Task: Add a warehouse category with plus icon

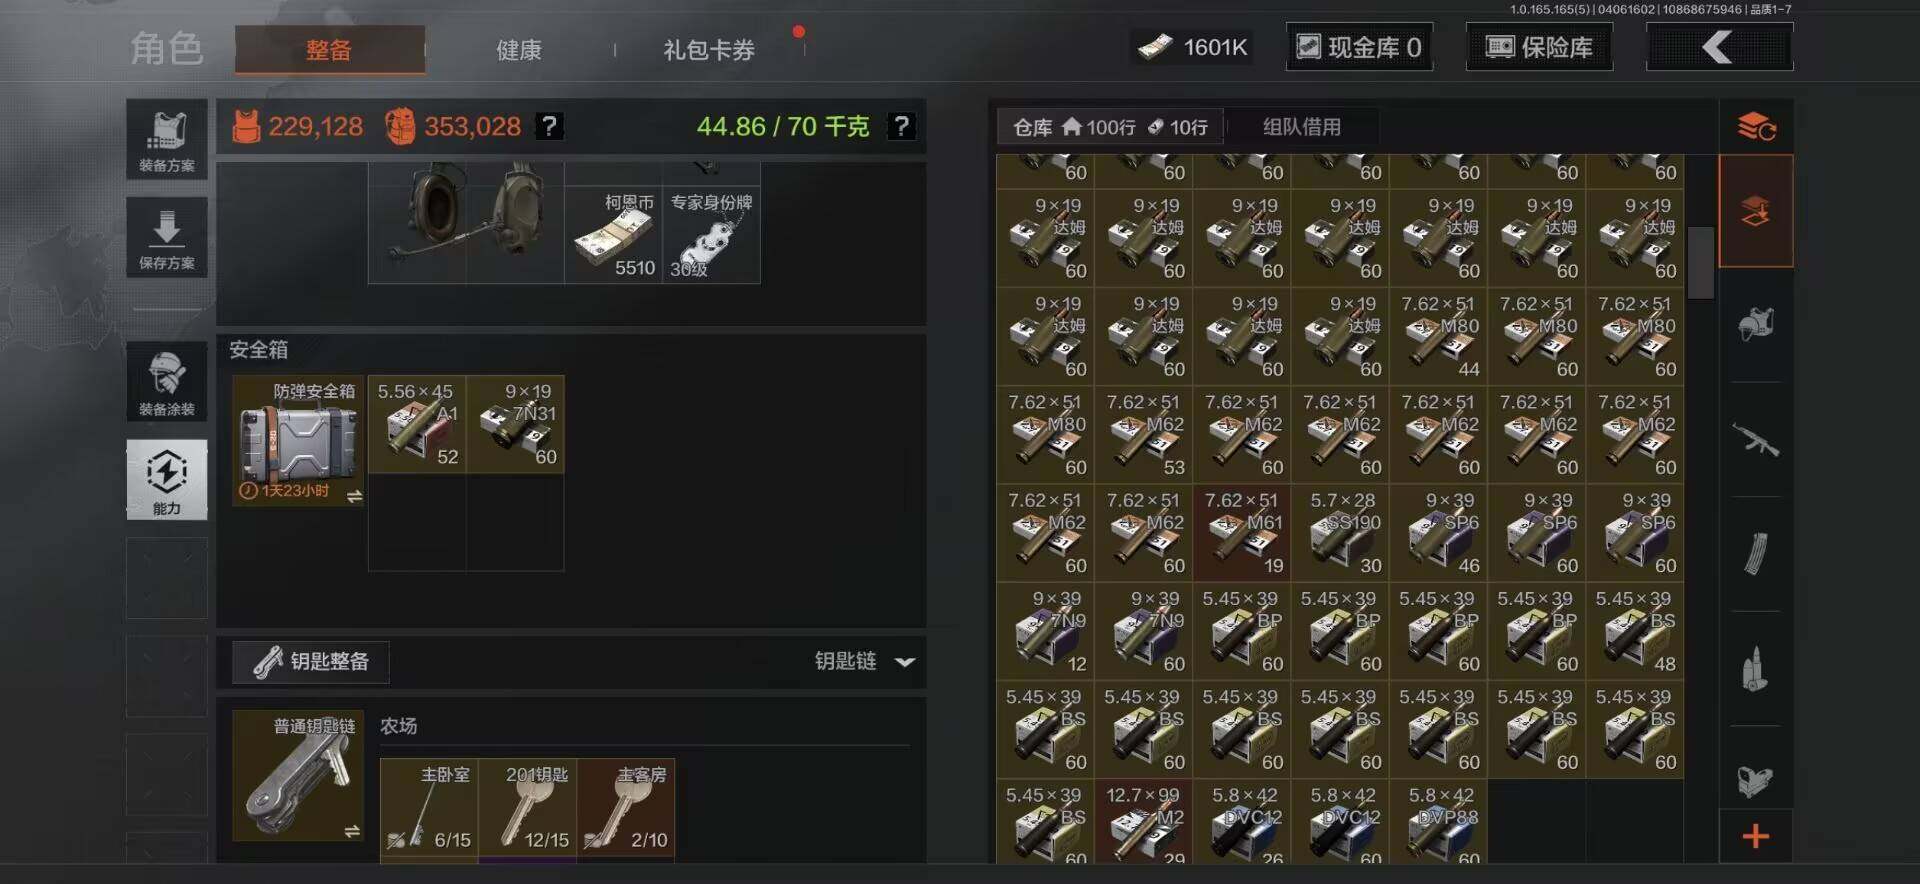Action: tap(1756, 836)
